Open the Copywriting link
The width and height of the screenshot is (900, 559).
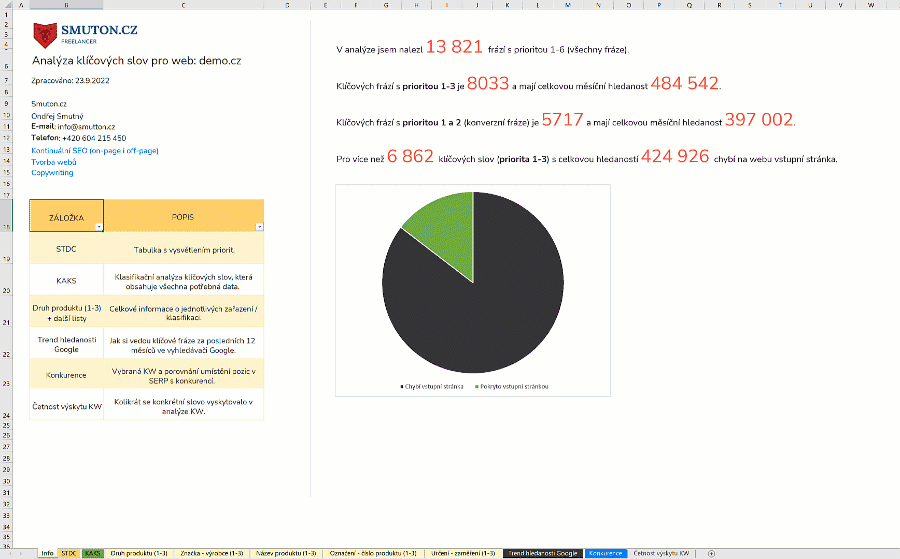(x=52, y=172)
